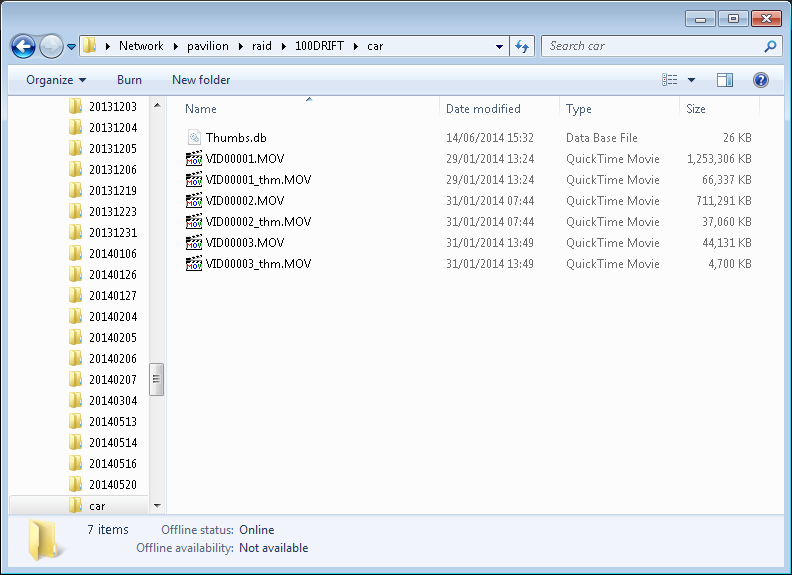The image size is (792, 575).
Task: Click folder icon of 20140207
Action: pyautogui.click(x=75, y=379)
